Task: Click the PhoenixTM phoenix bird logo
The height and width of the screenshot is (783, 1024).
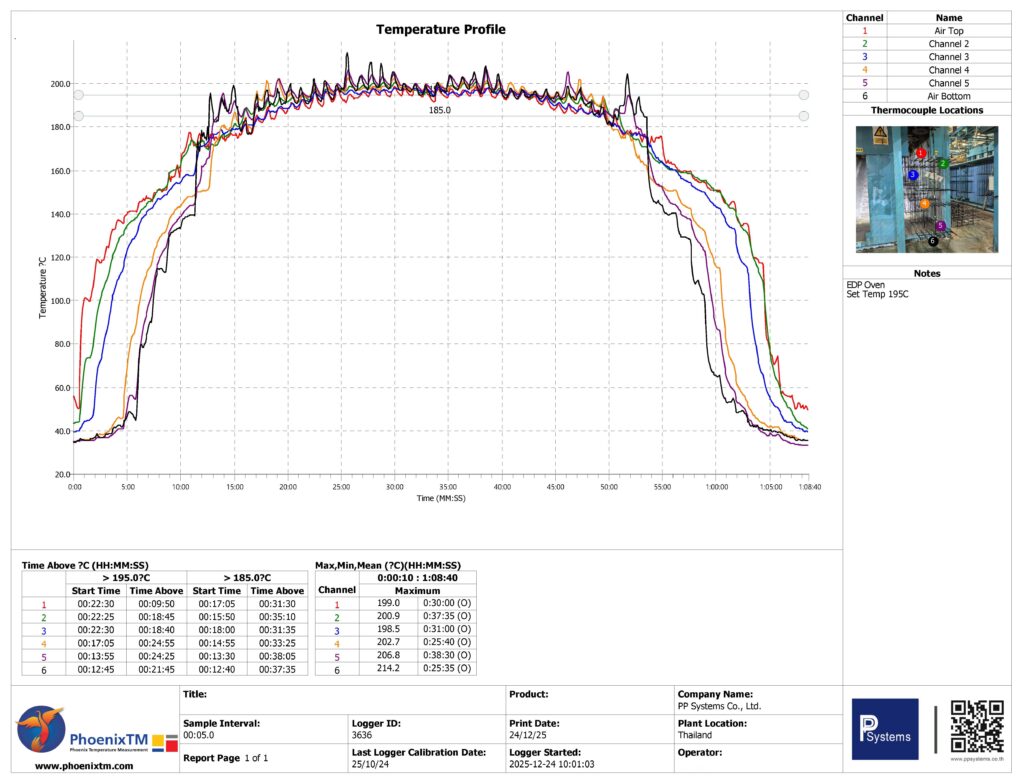Action: (40, 728)
